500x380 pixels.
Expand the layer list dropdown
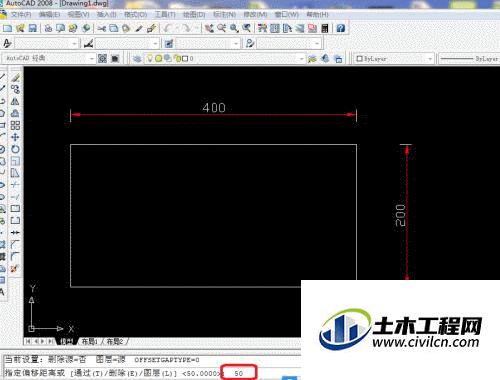coord(301,59)
